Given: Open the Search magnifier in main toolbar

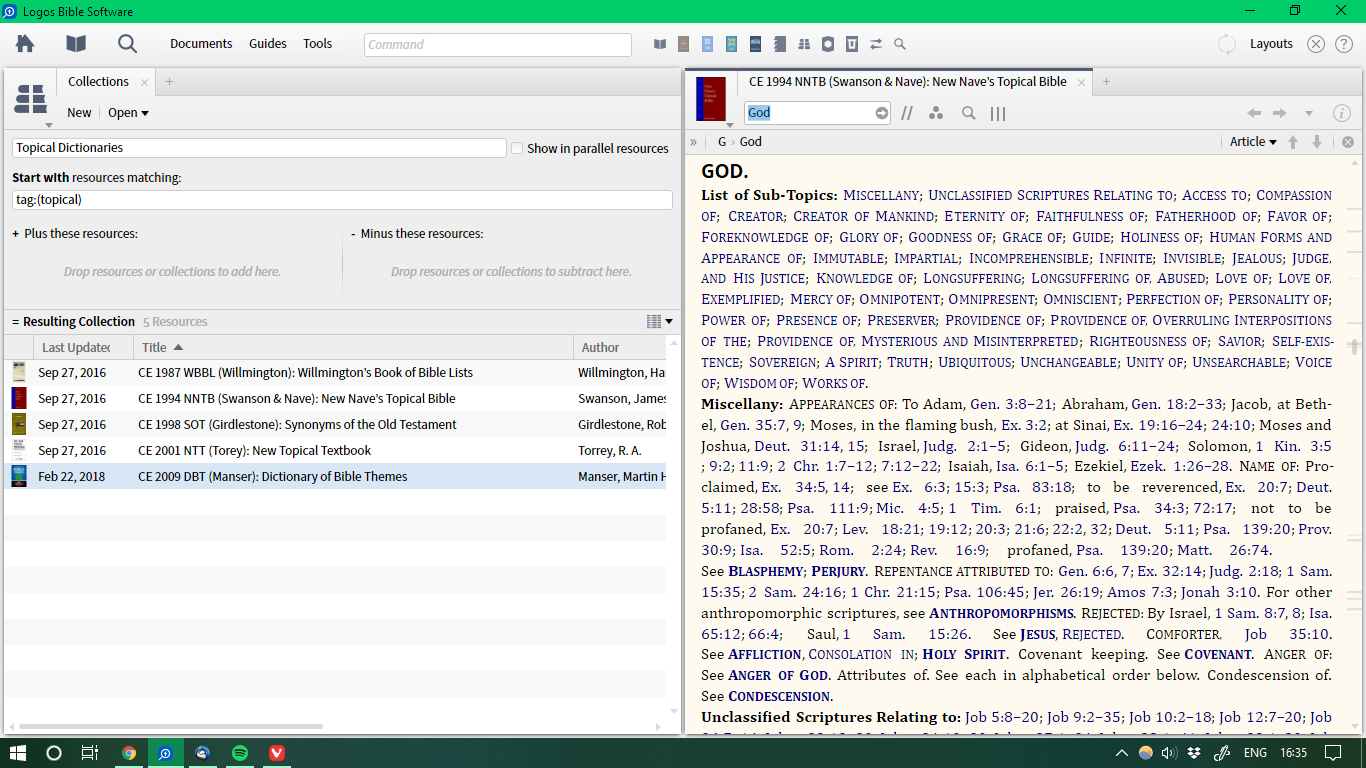Looking at the screenshot, I should [x=127, y=44].
